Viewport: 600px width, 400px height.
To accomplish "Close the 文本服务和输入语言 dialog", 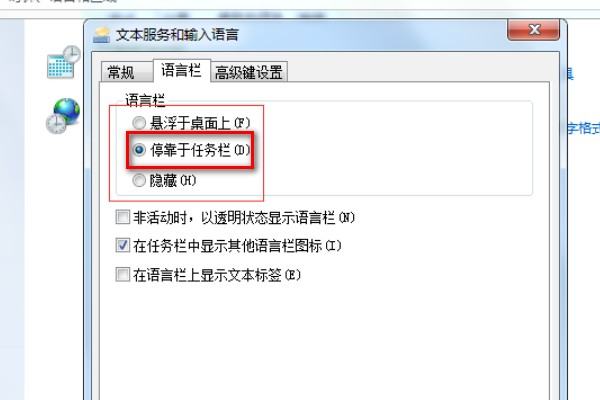I will pyautogui.click(x=533, y=30).
